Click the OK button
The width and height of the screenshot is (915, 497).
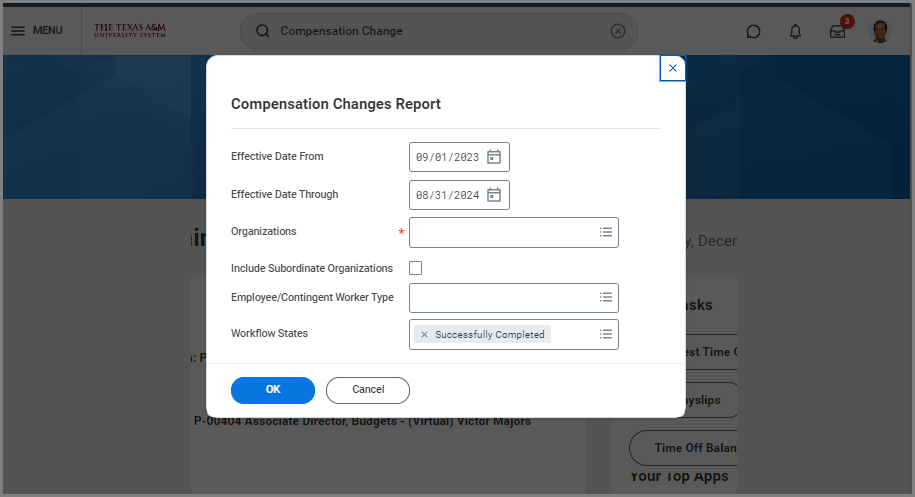tap(273, 390)
